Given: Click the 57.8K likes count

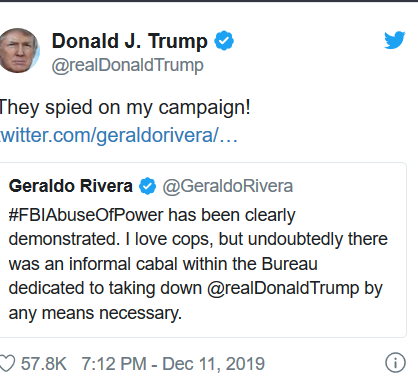Looking at the screenshot, I should [44, 364].
